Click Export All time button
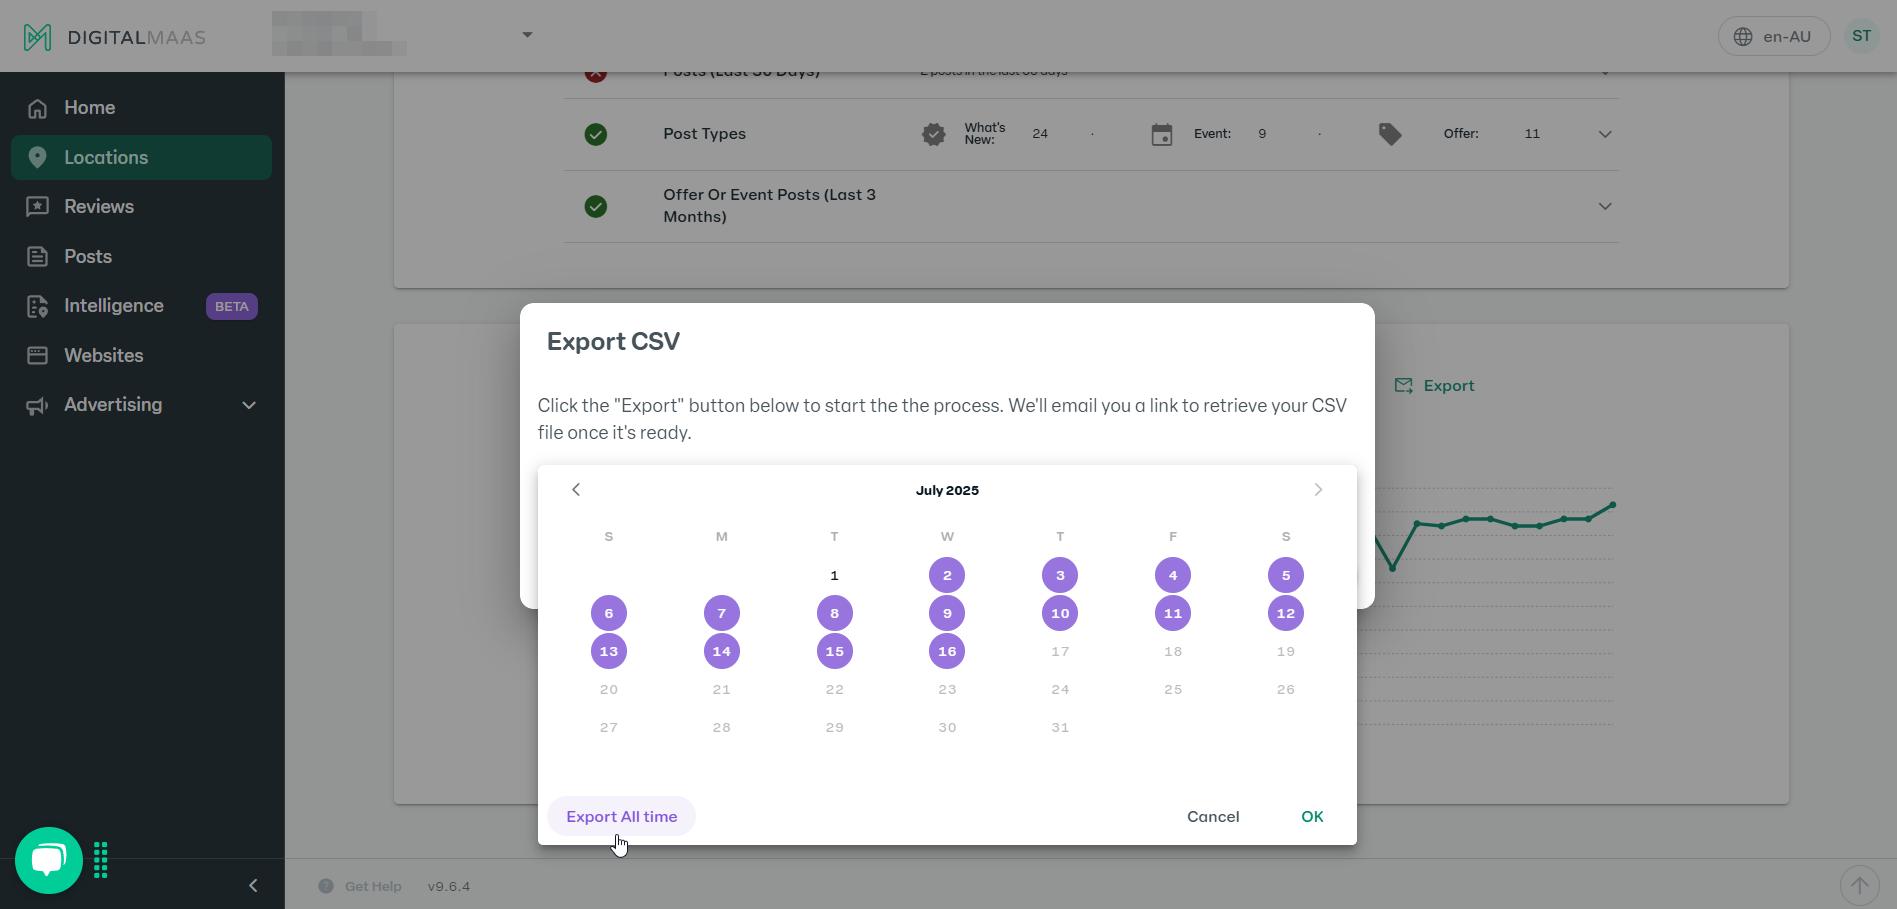The width and height of the screenshot is (1897, 909). tap(621, 816)
